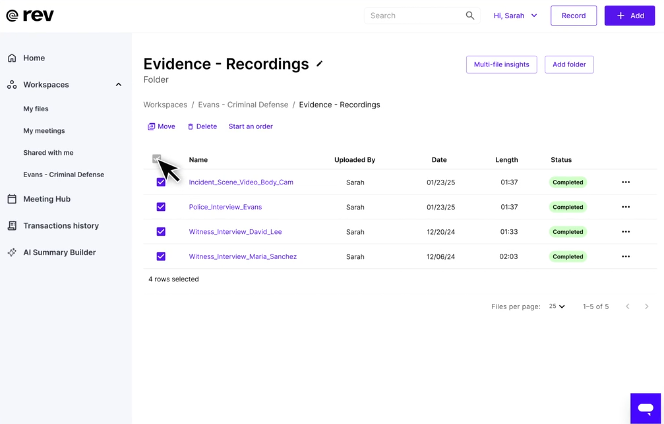
Task: Uncheck the Witness_Interview_David_Lee checkbox
Action: click(161, 232)
